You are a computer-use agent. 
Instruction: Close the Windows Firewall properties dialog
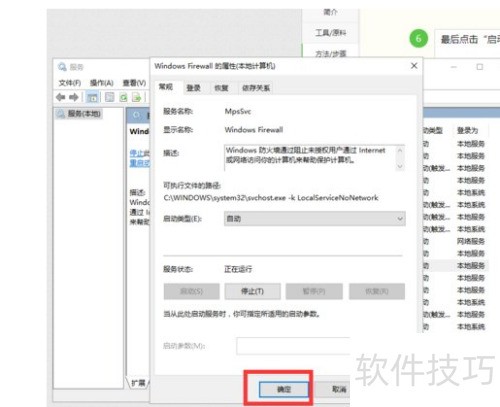coord(414,66)
